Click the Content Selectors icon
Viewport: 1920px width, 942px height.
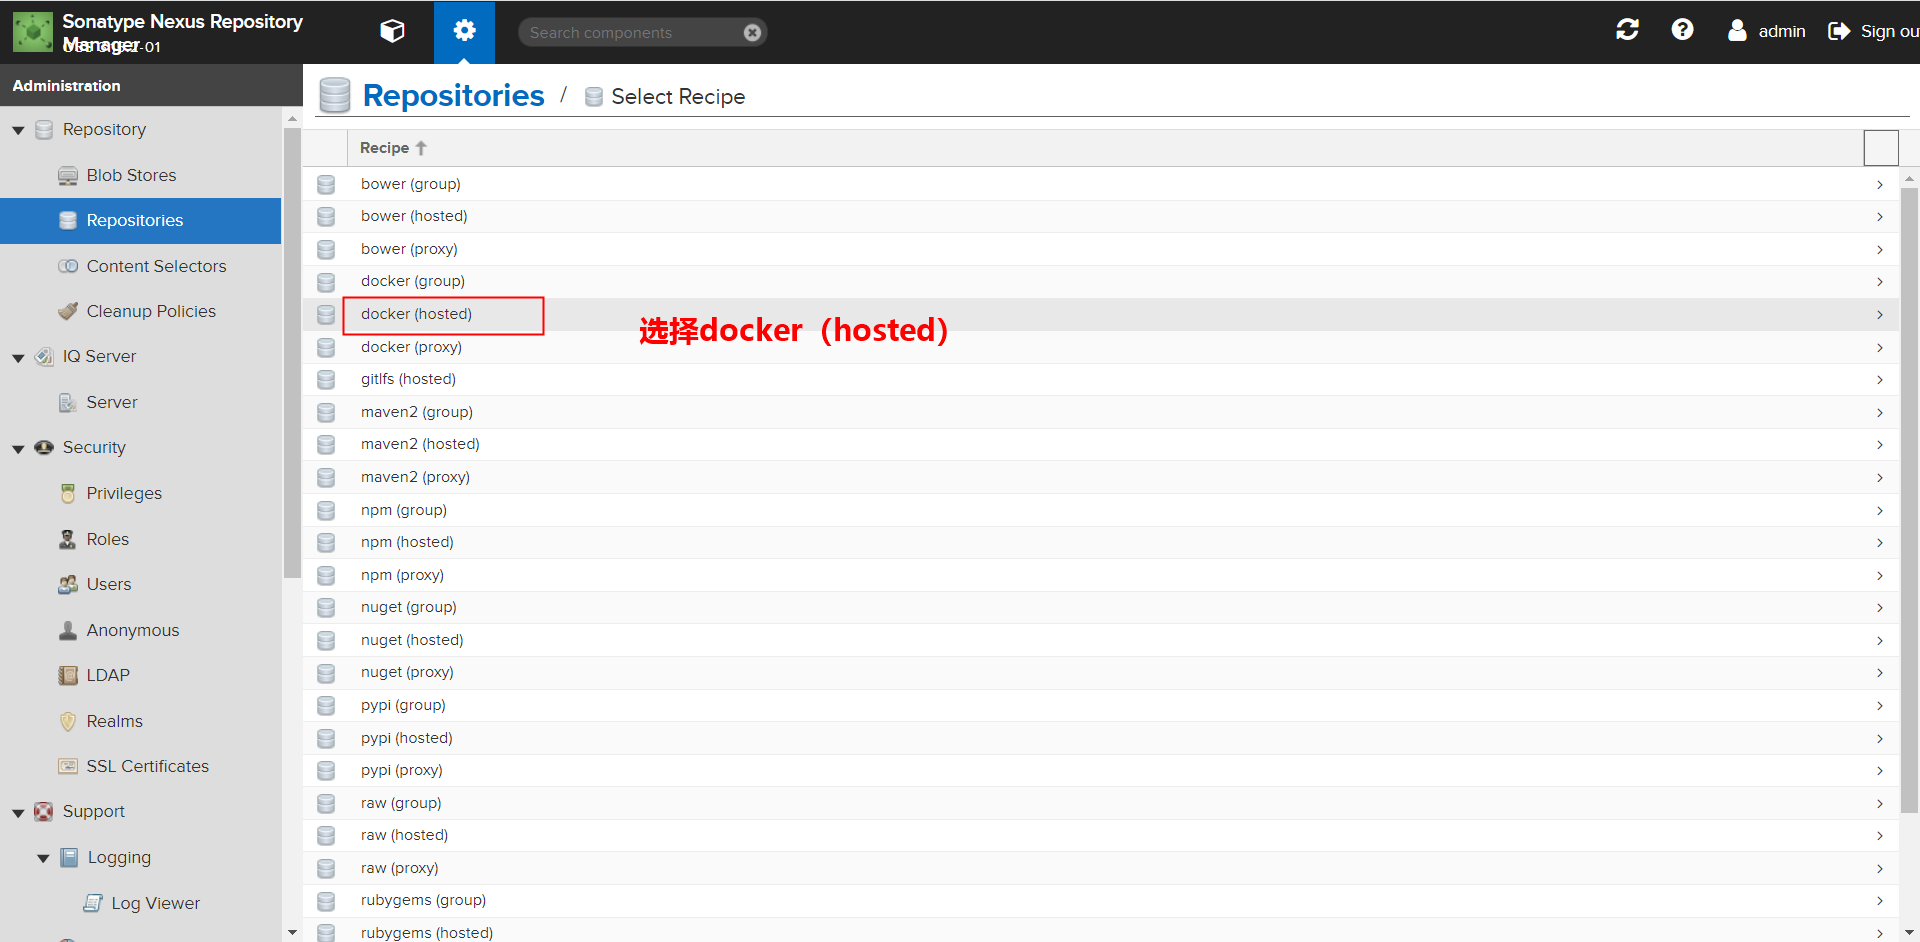pyautogui.click(x=68, y=266)
